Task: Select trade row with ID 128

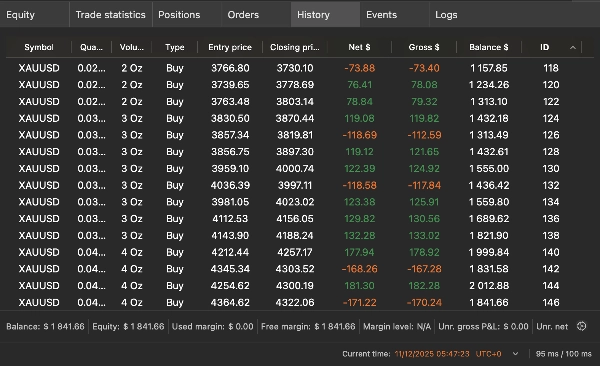Action: tap(300, 152)
